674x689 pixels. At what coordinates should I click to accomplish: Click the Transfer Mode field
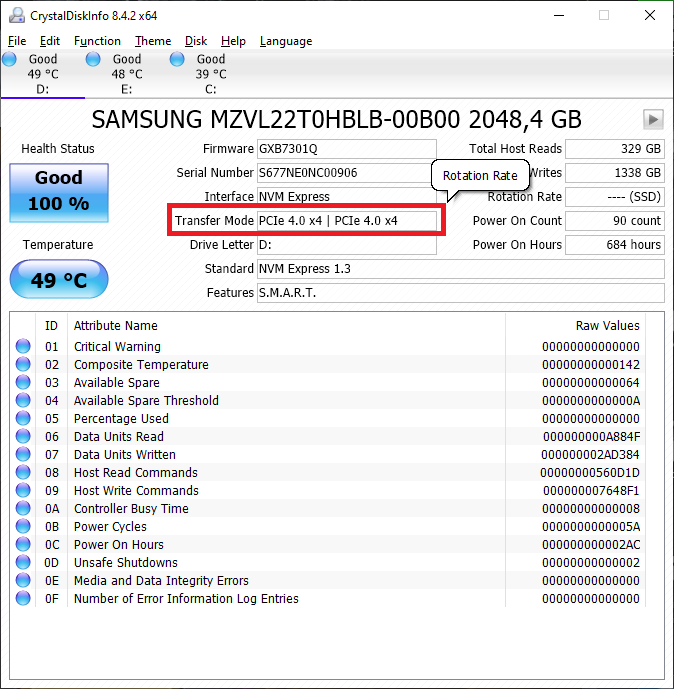tap(347, 221)
